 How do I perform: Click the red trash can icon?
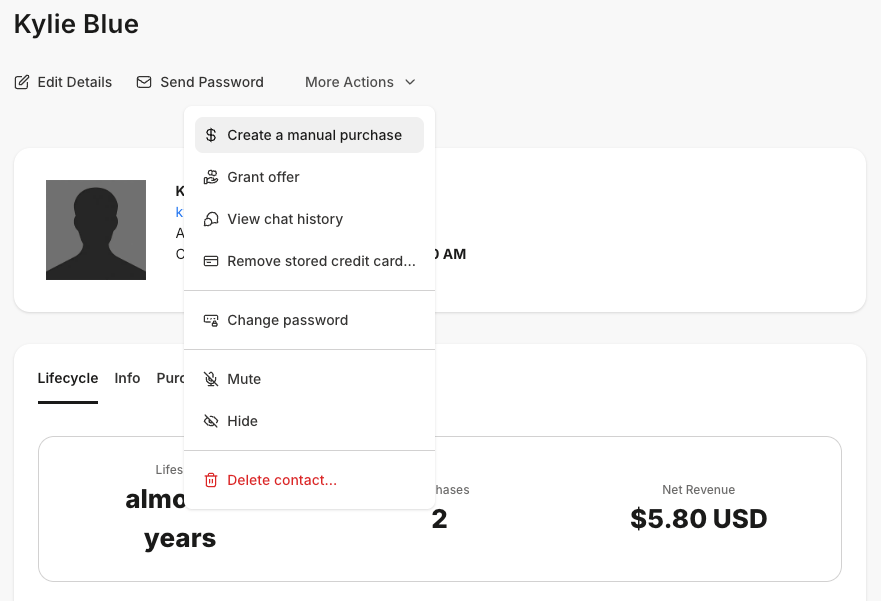211,480
